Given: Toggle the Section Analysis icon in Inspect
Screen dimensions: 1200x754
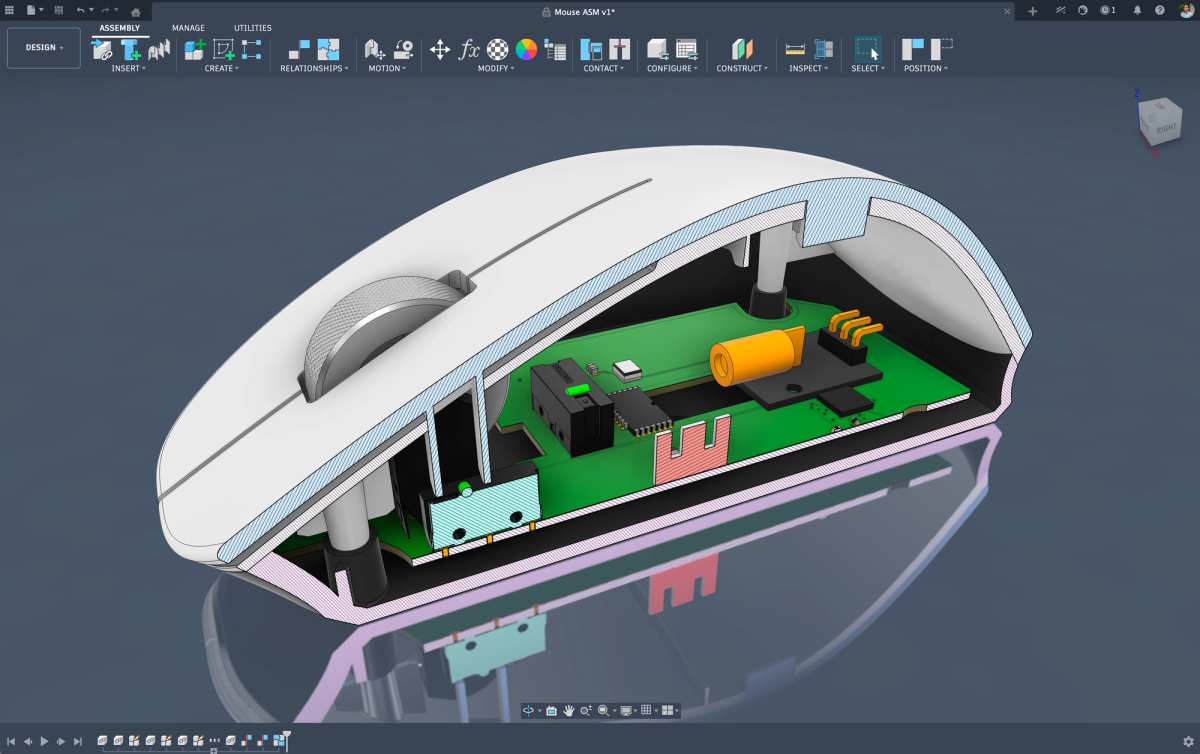Looking at the screenshot, I should coord(824,49).
